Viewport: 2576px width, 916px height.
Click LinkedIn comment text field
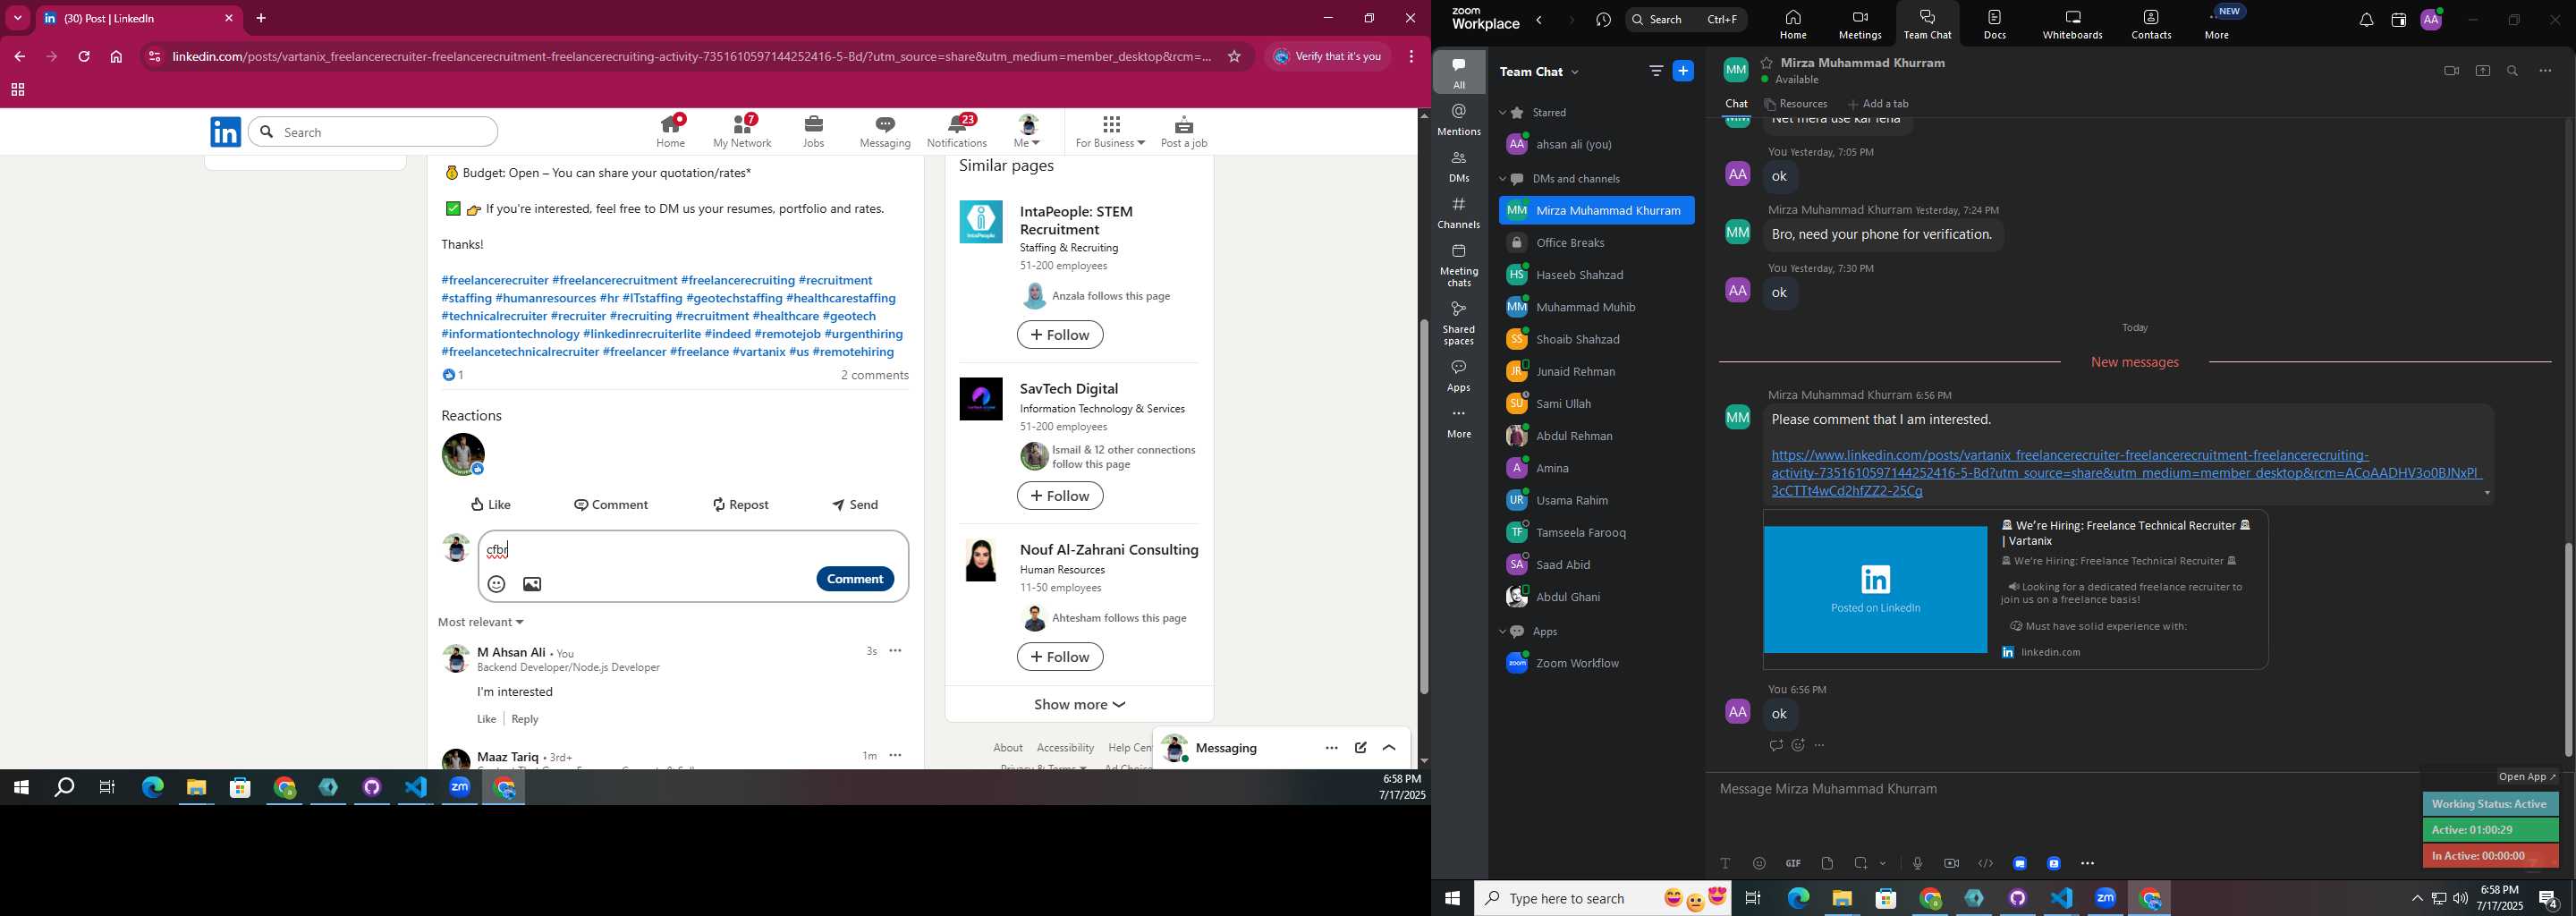[693, 550]
